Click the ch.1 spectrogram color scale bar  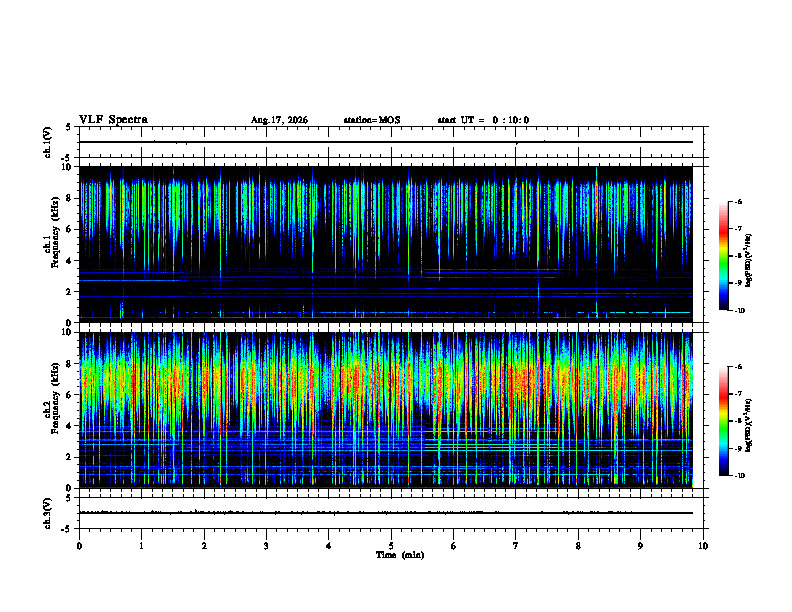[723, 256]
